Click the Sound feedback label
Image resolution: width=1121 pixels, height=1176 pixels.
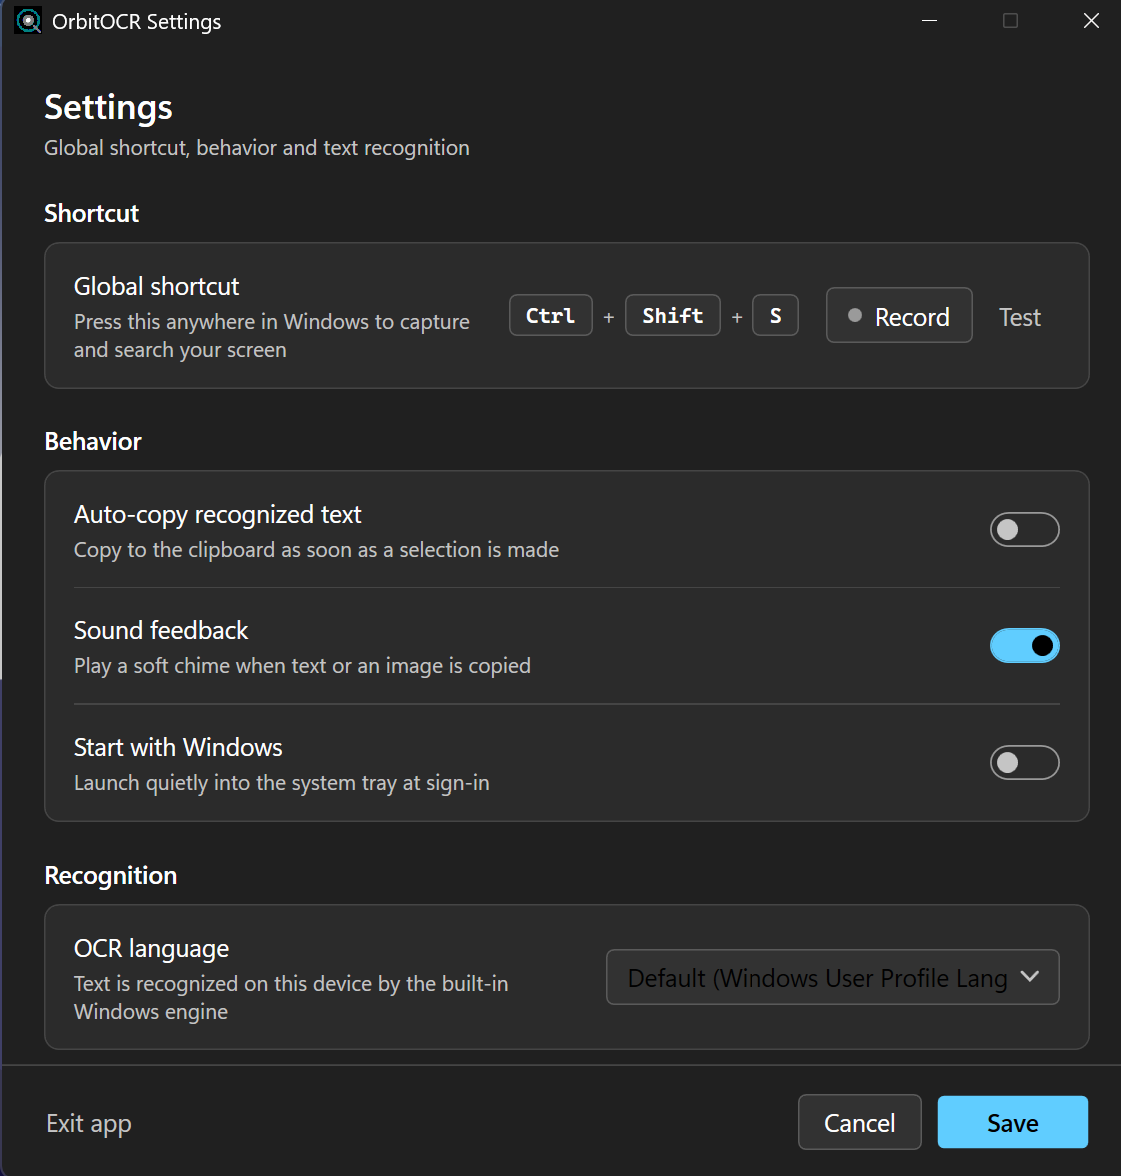(160, 630)
